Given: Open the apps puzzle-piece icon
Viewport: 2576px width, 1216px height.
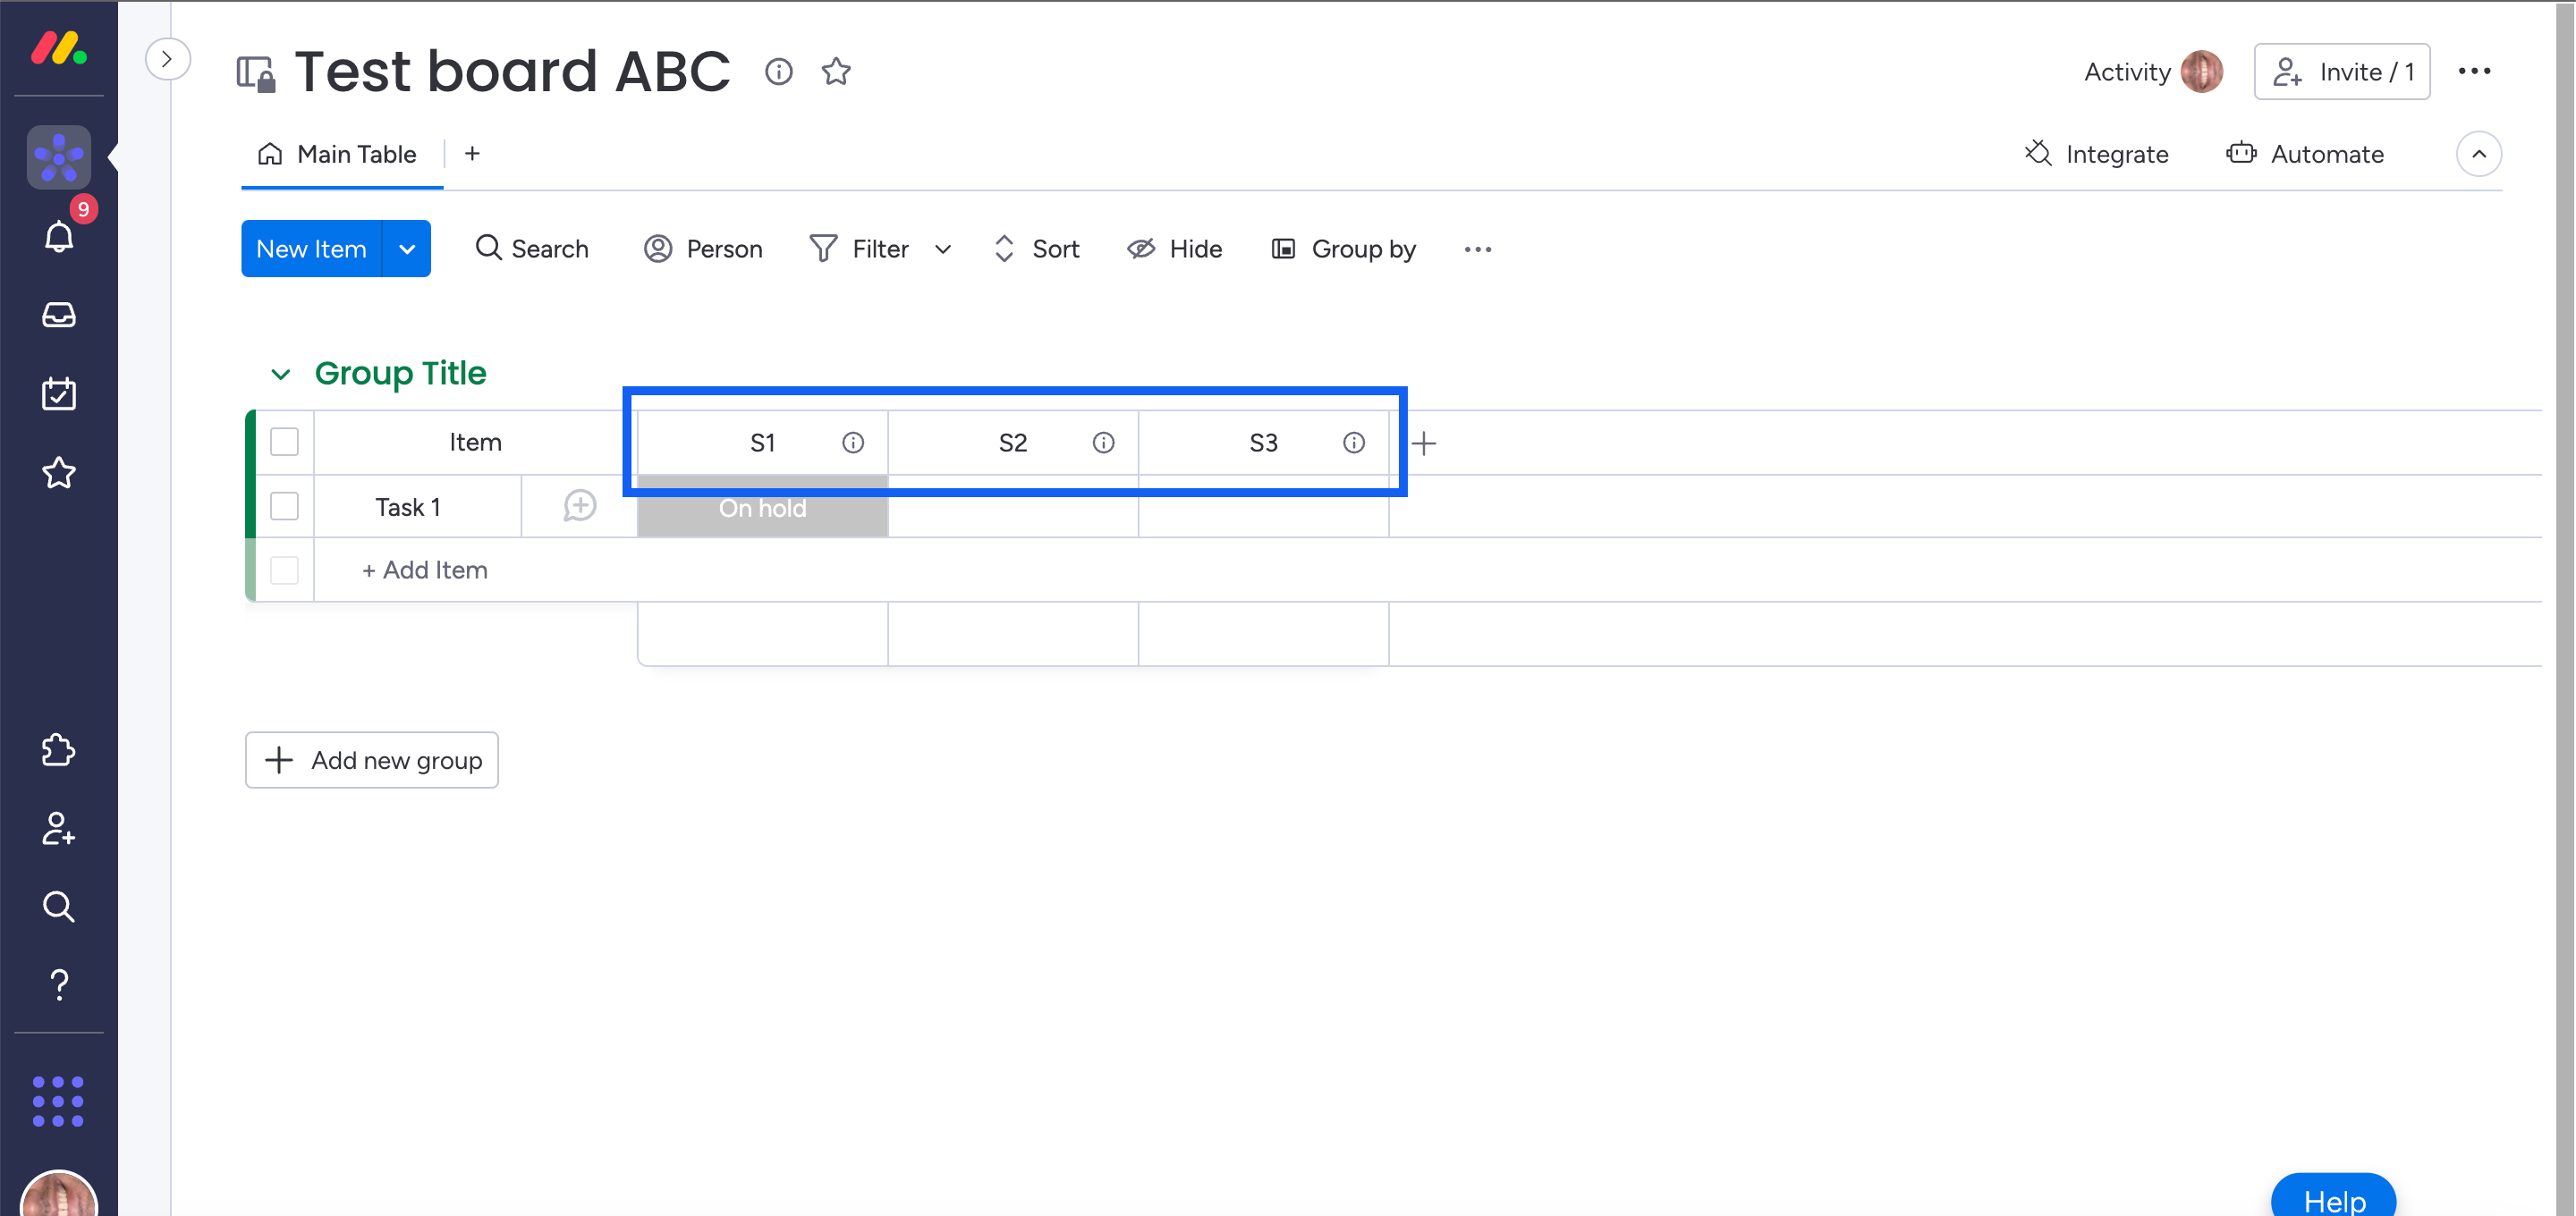Looking at the screenshot, I should pos(59,750).
